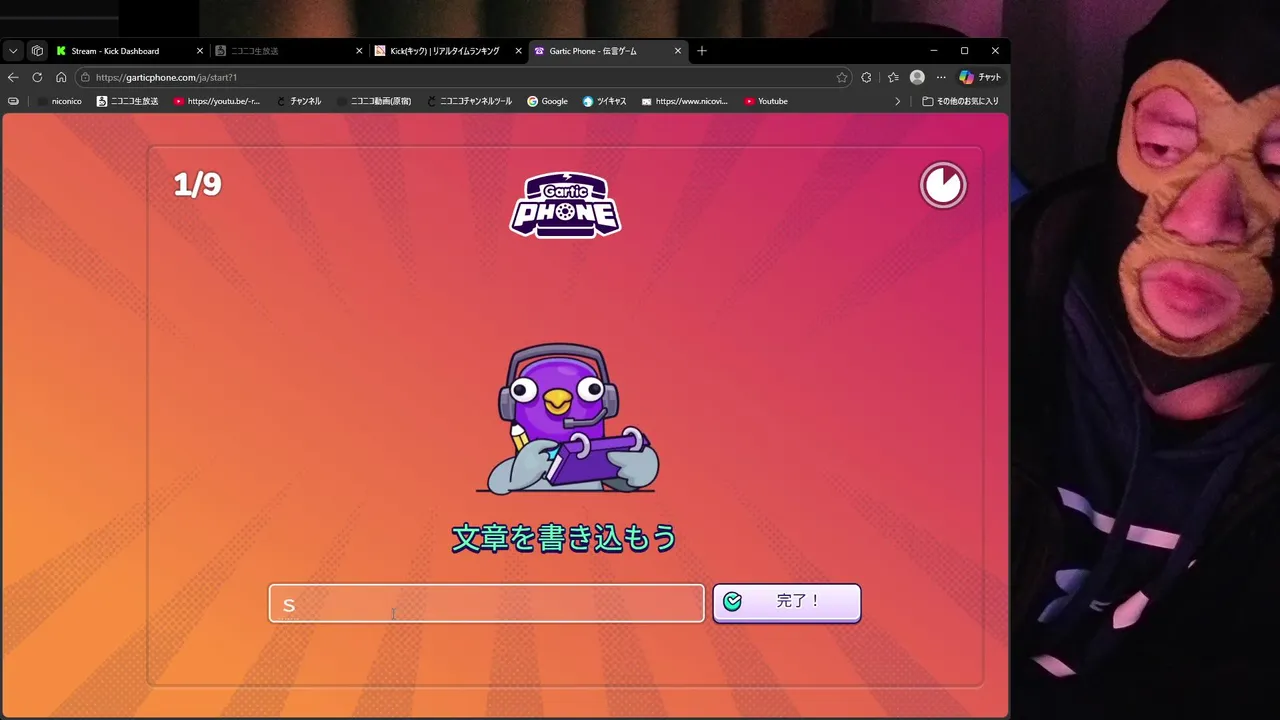
Task: Reload the current page
Action: click(x=37, y=77)
